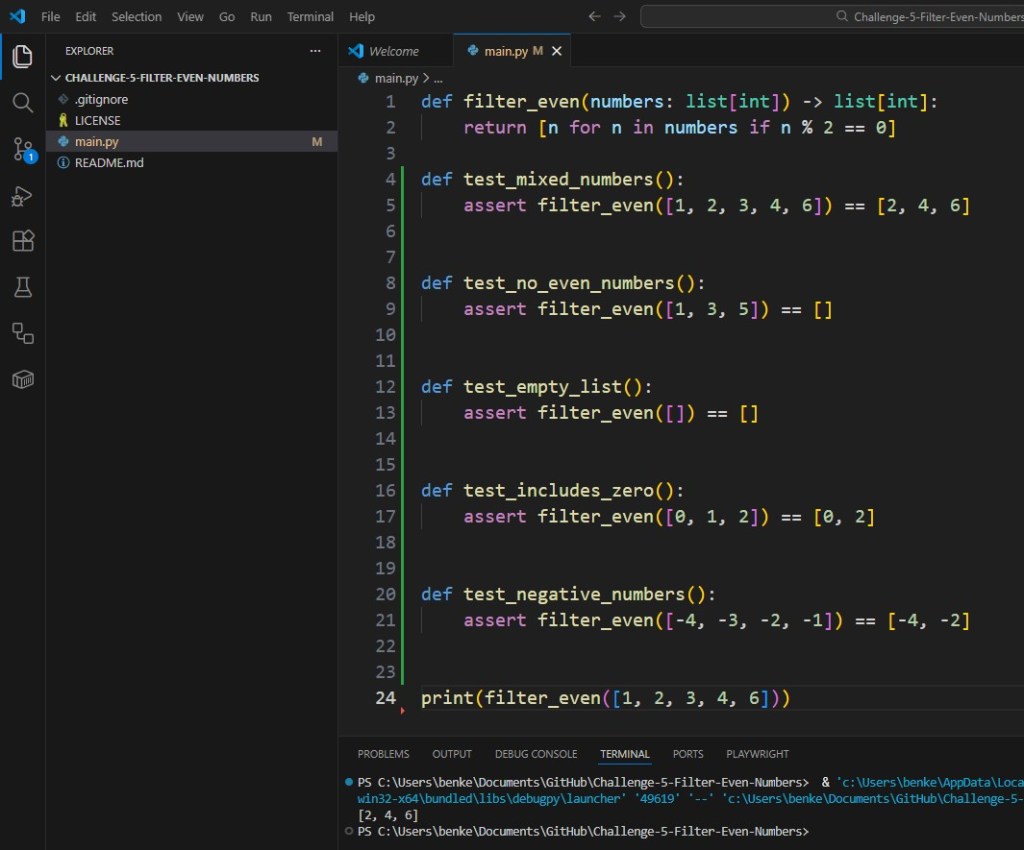Open the Docker containers view

pyautogui.click(x=22, y=379)
